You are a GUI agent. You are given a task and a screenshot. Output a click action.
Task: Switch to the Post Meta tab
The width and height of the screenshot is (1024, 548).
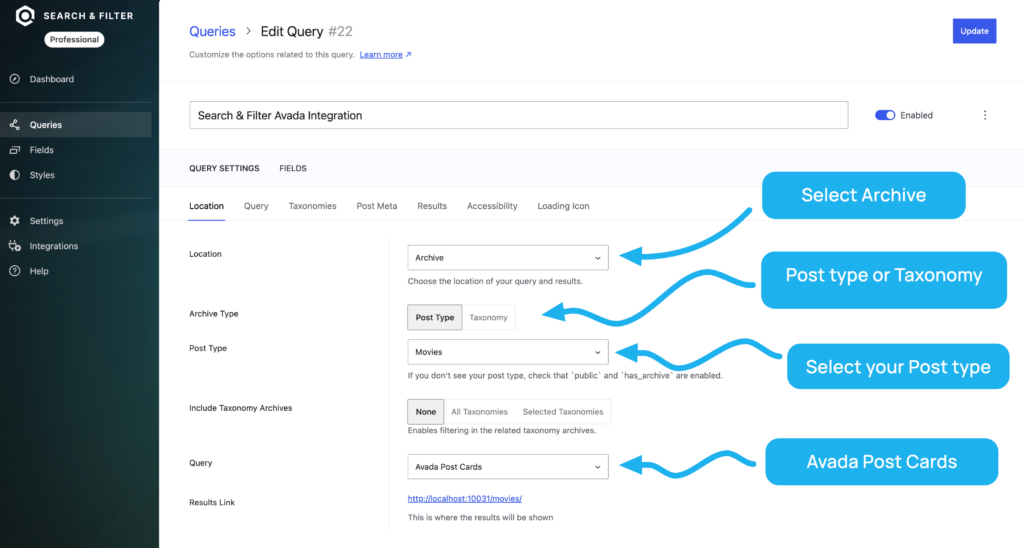pyautogui.click(x=377, y=206)
